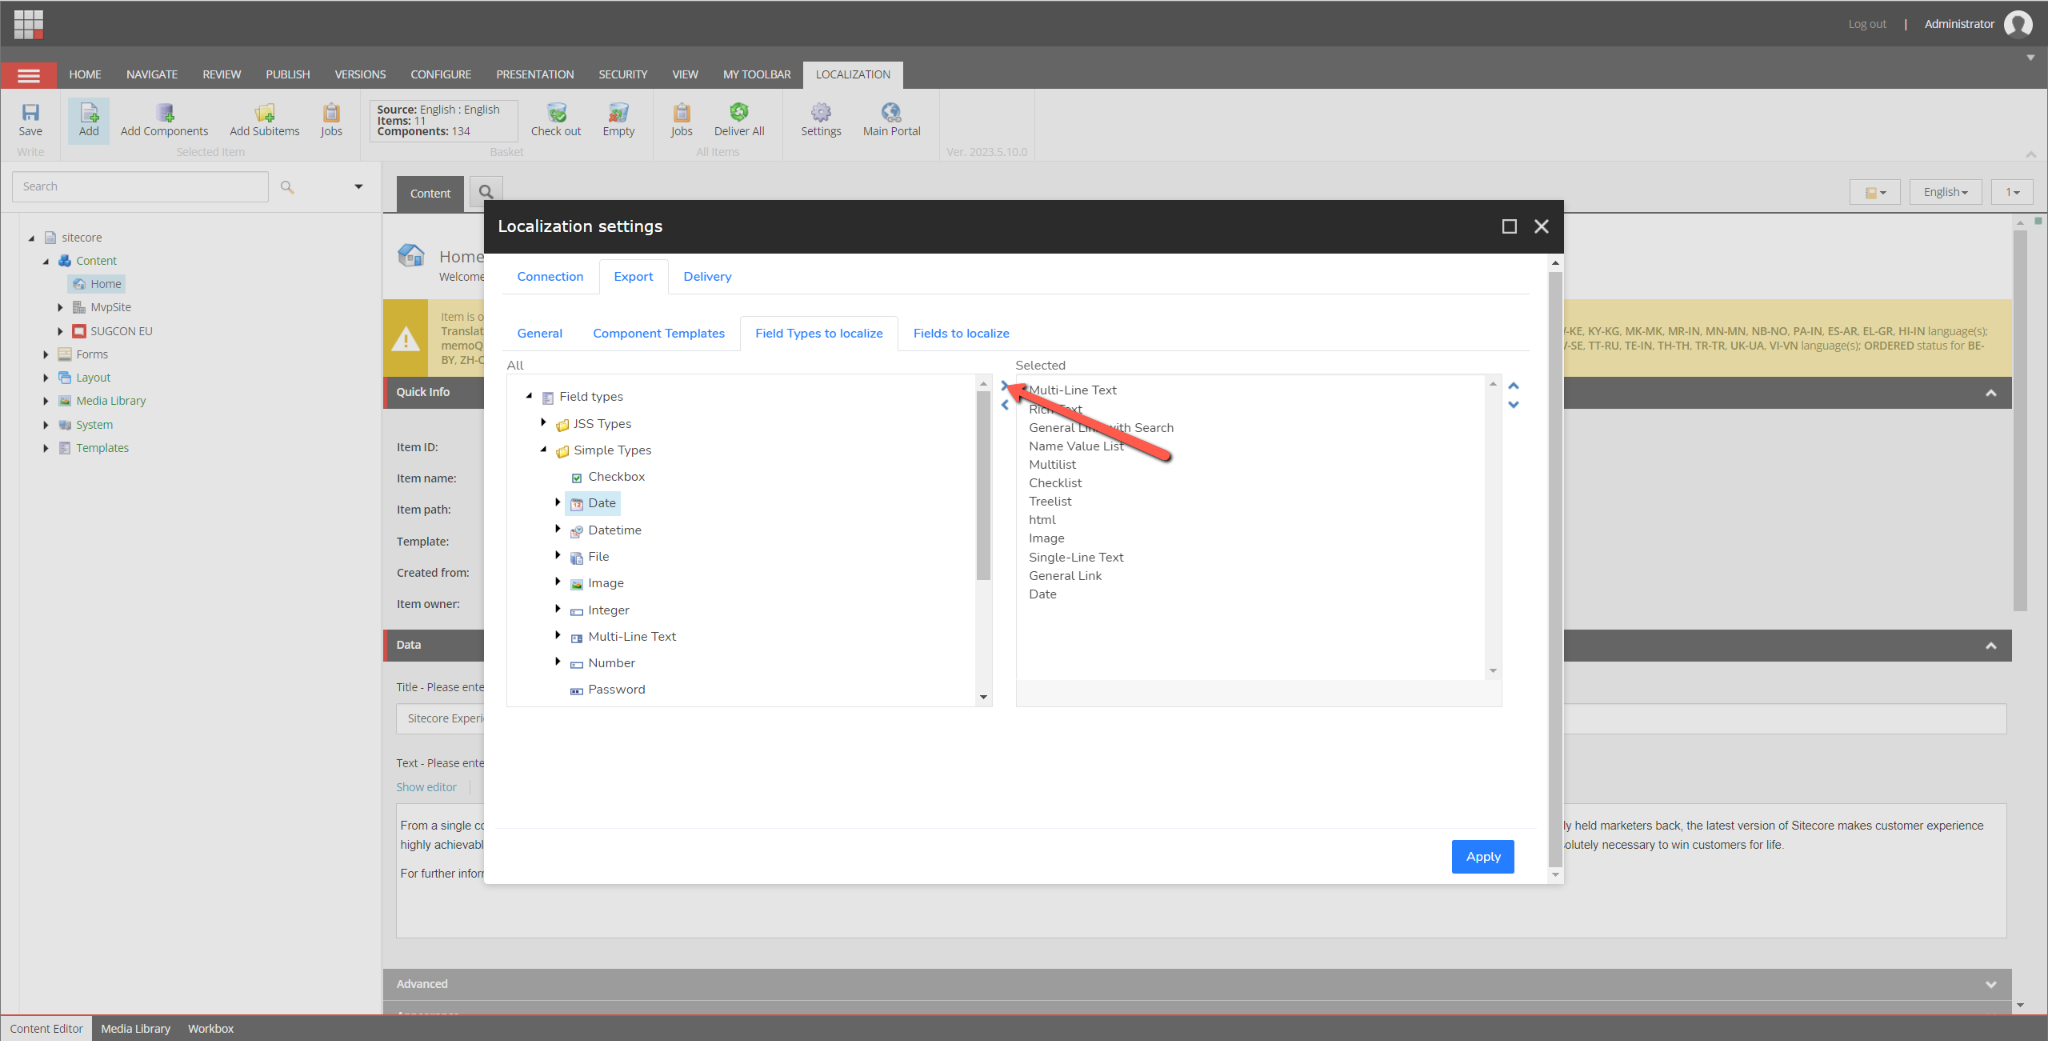Open the Fields to localize sub-tab
2048x1041 pixels.
coord(961,334)
